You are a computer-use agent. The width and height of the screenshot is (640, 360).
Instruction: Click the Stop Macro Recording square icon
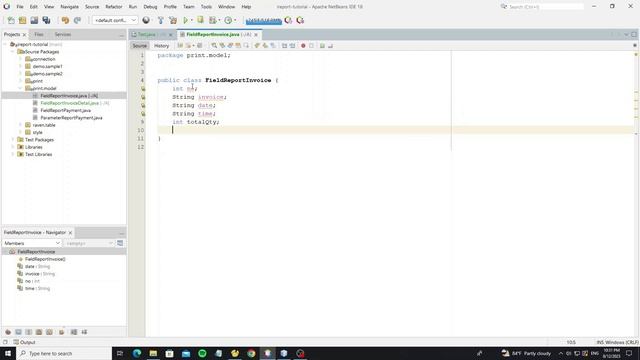[x=311, y=46]
